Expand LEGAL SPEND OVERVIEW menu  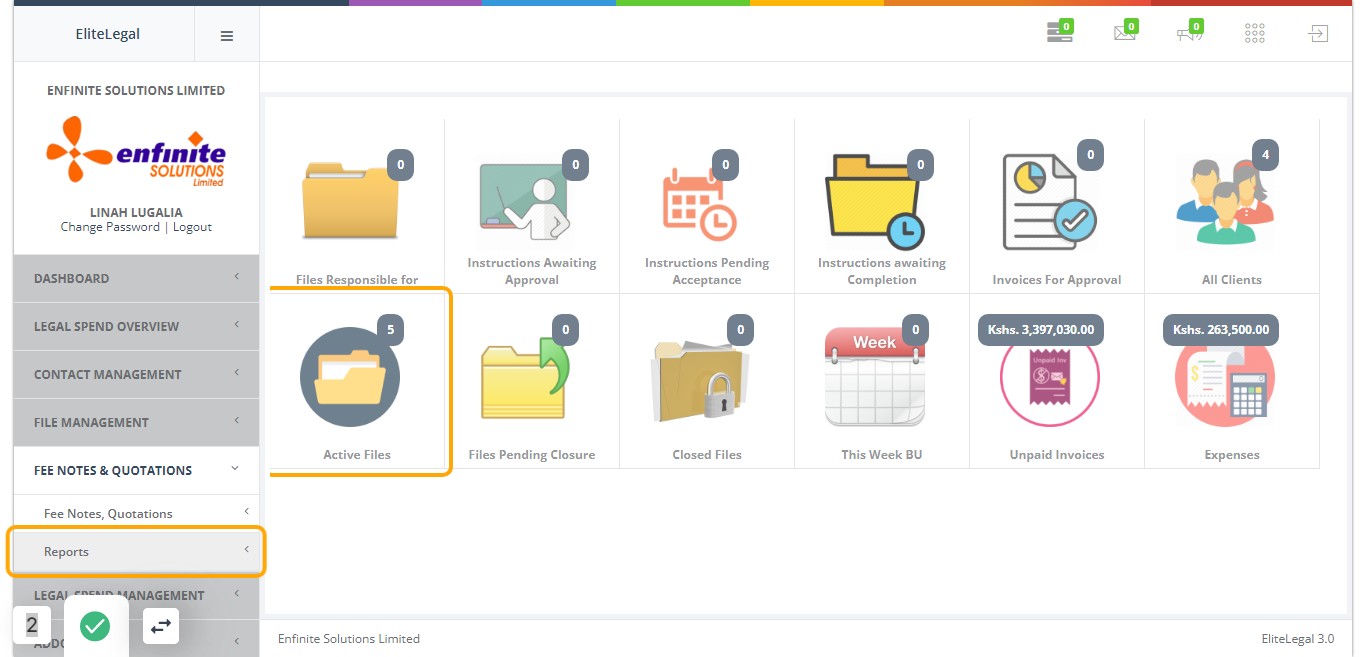pos(136,326)
